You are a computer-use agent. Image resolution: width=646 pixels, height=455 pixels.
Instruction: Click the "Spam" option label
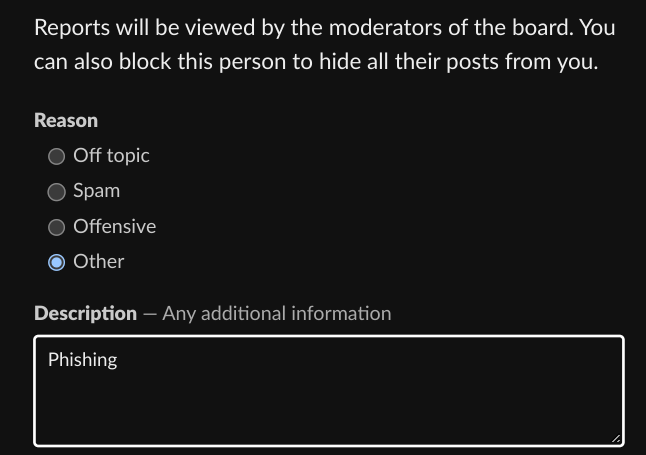coord(97,191)
